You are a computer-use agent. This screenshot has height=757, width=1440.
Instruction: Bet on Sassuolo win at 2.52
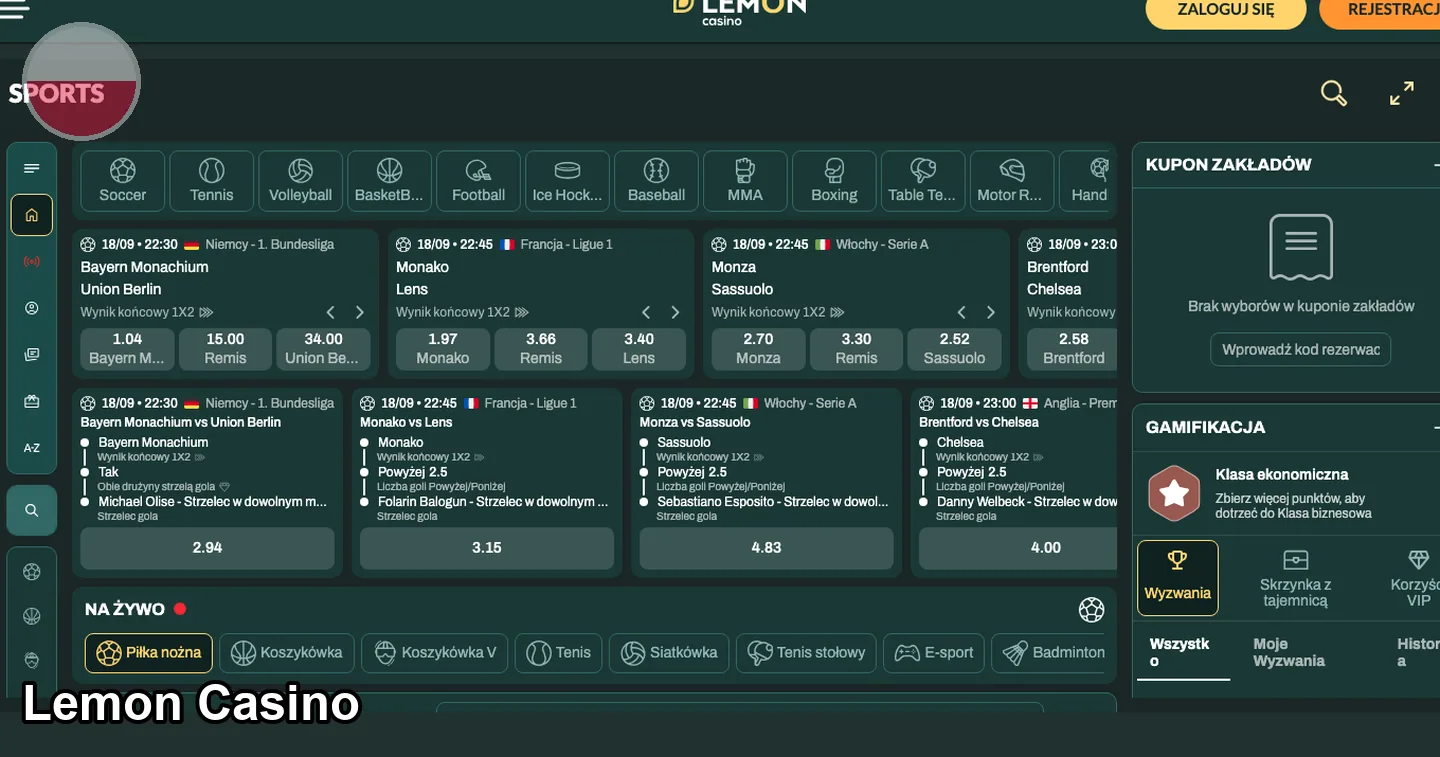(x=955, y=349)
